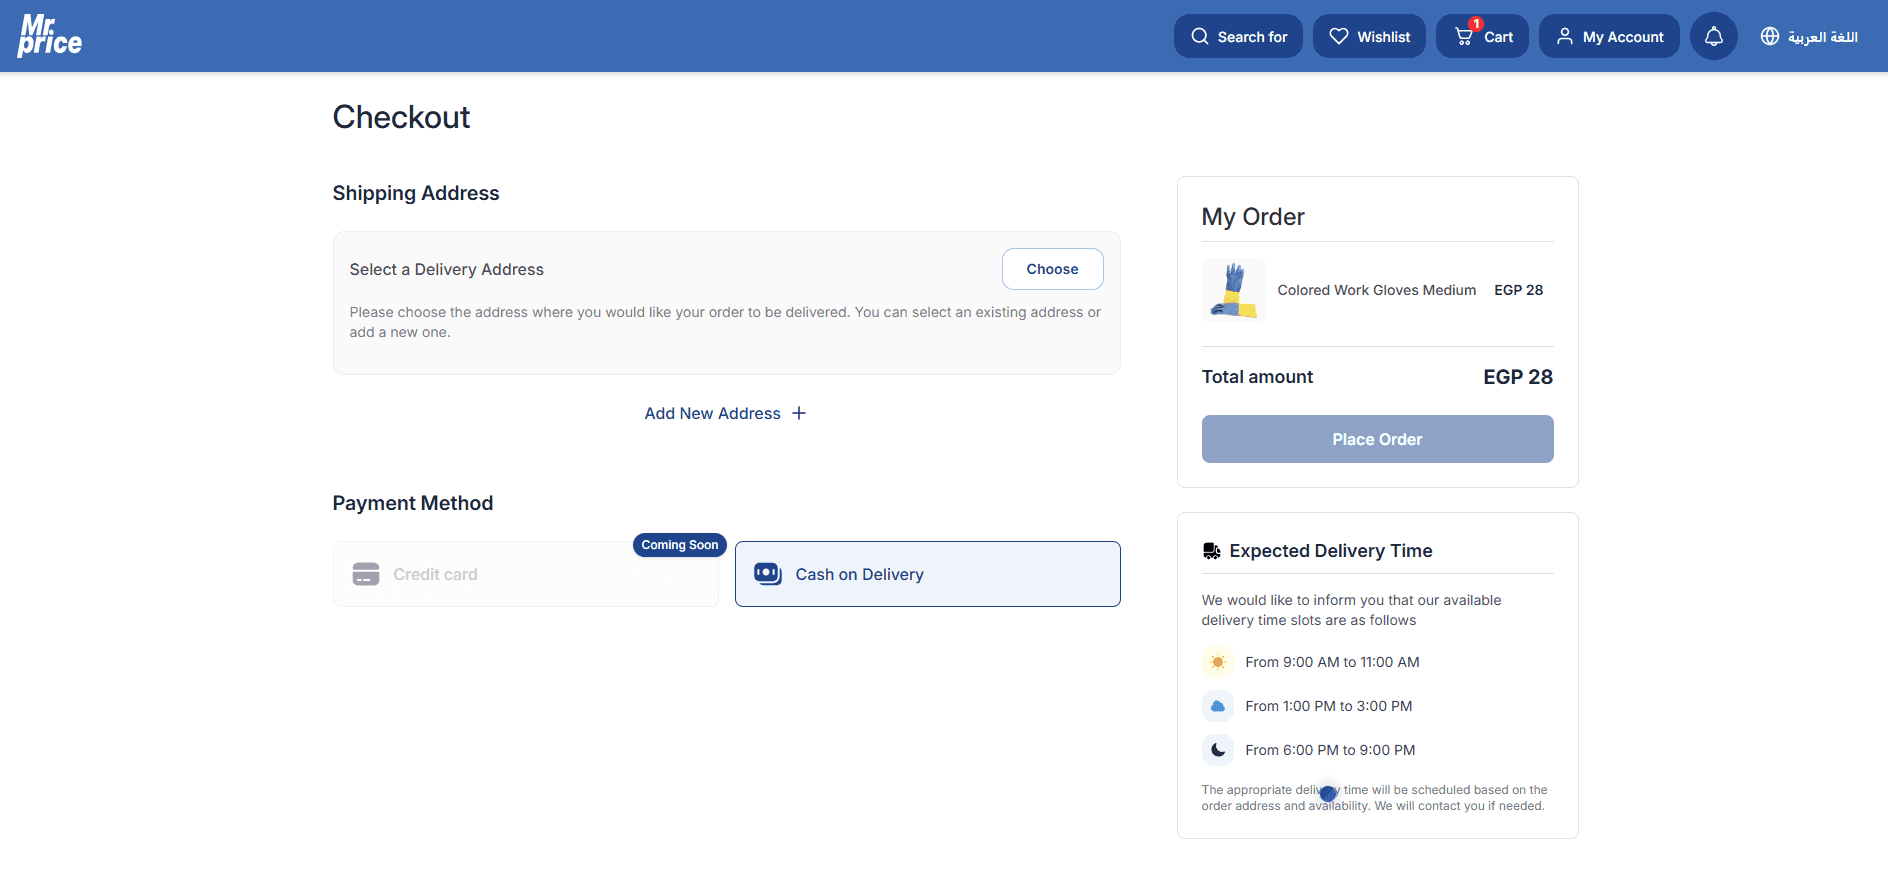
Task: Select Credit card payment option
Action: click(525, 574)
